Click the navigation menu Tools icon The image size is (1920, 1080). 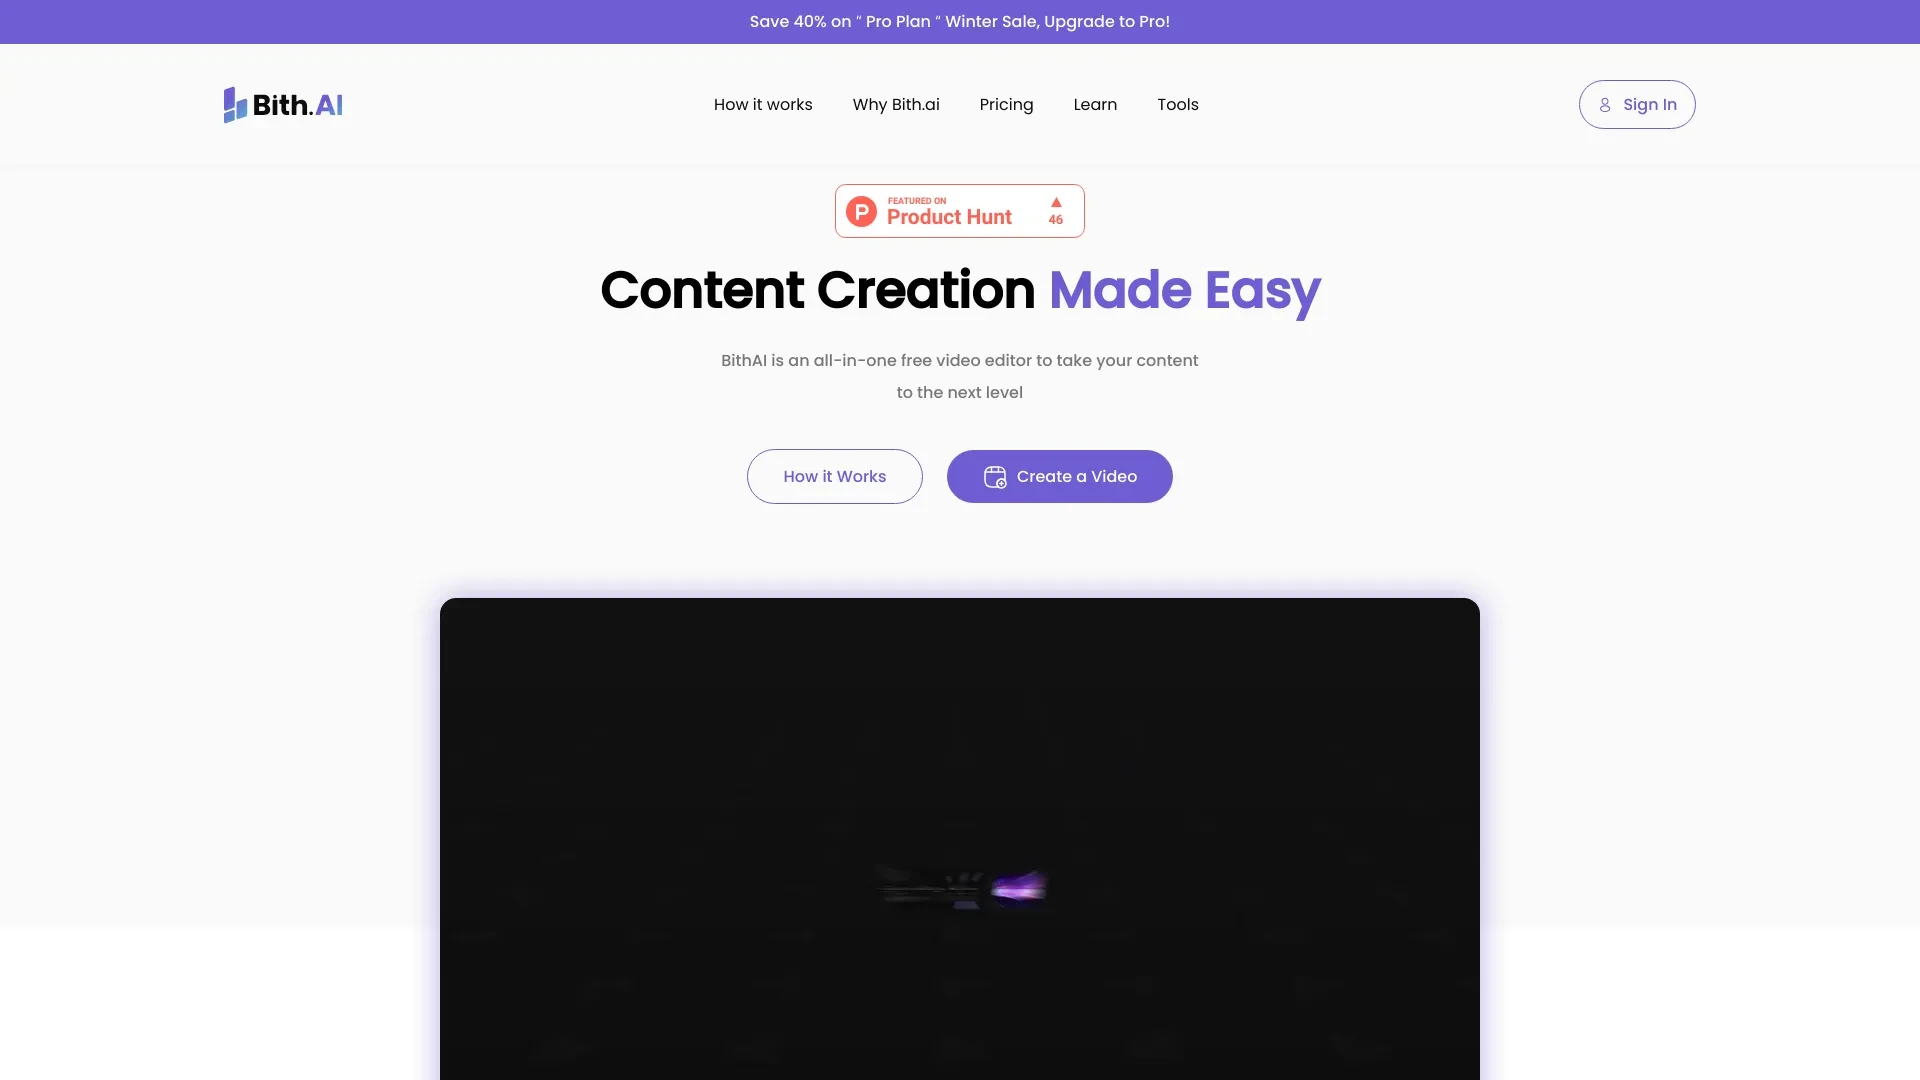click(1178, 103)
